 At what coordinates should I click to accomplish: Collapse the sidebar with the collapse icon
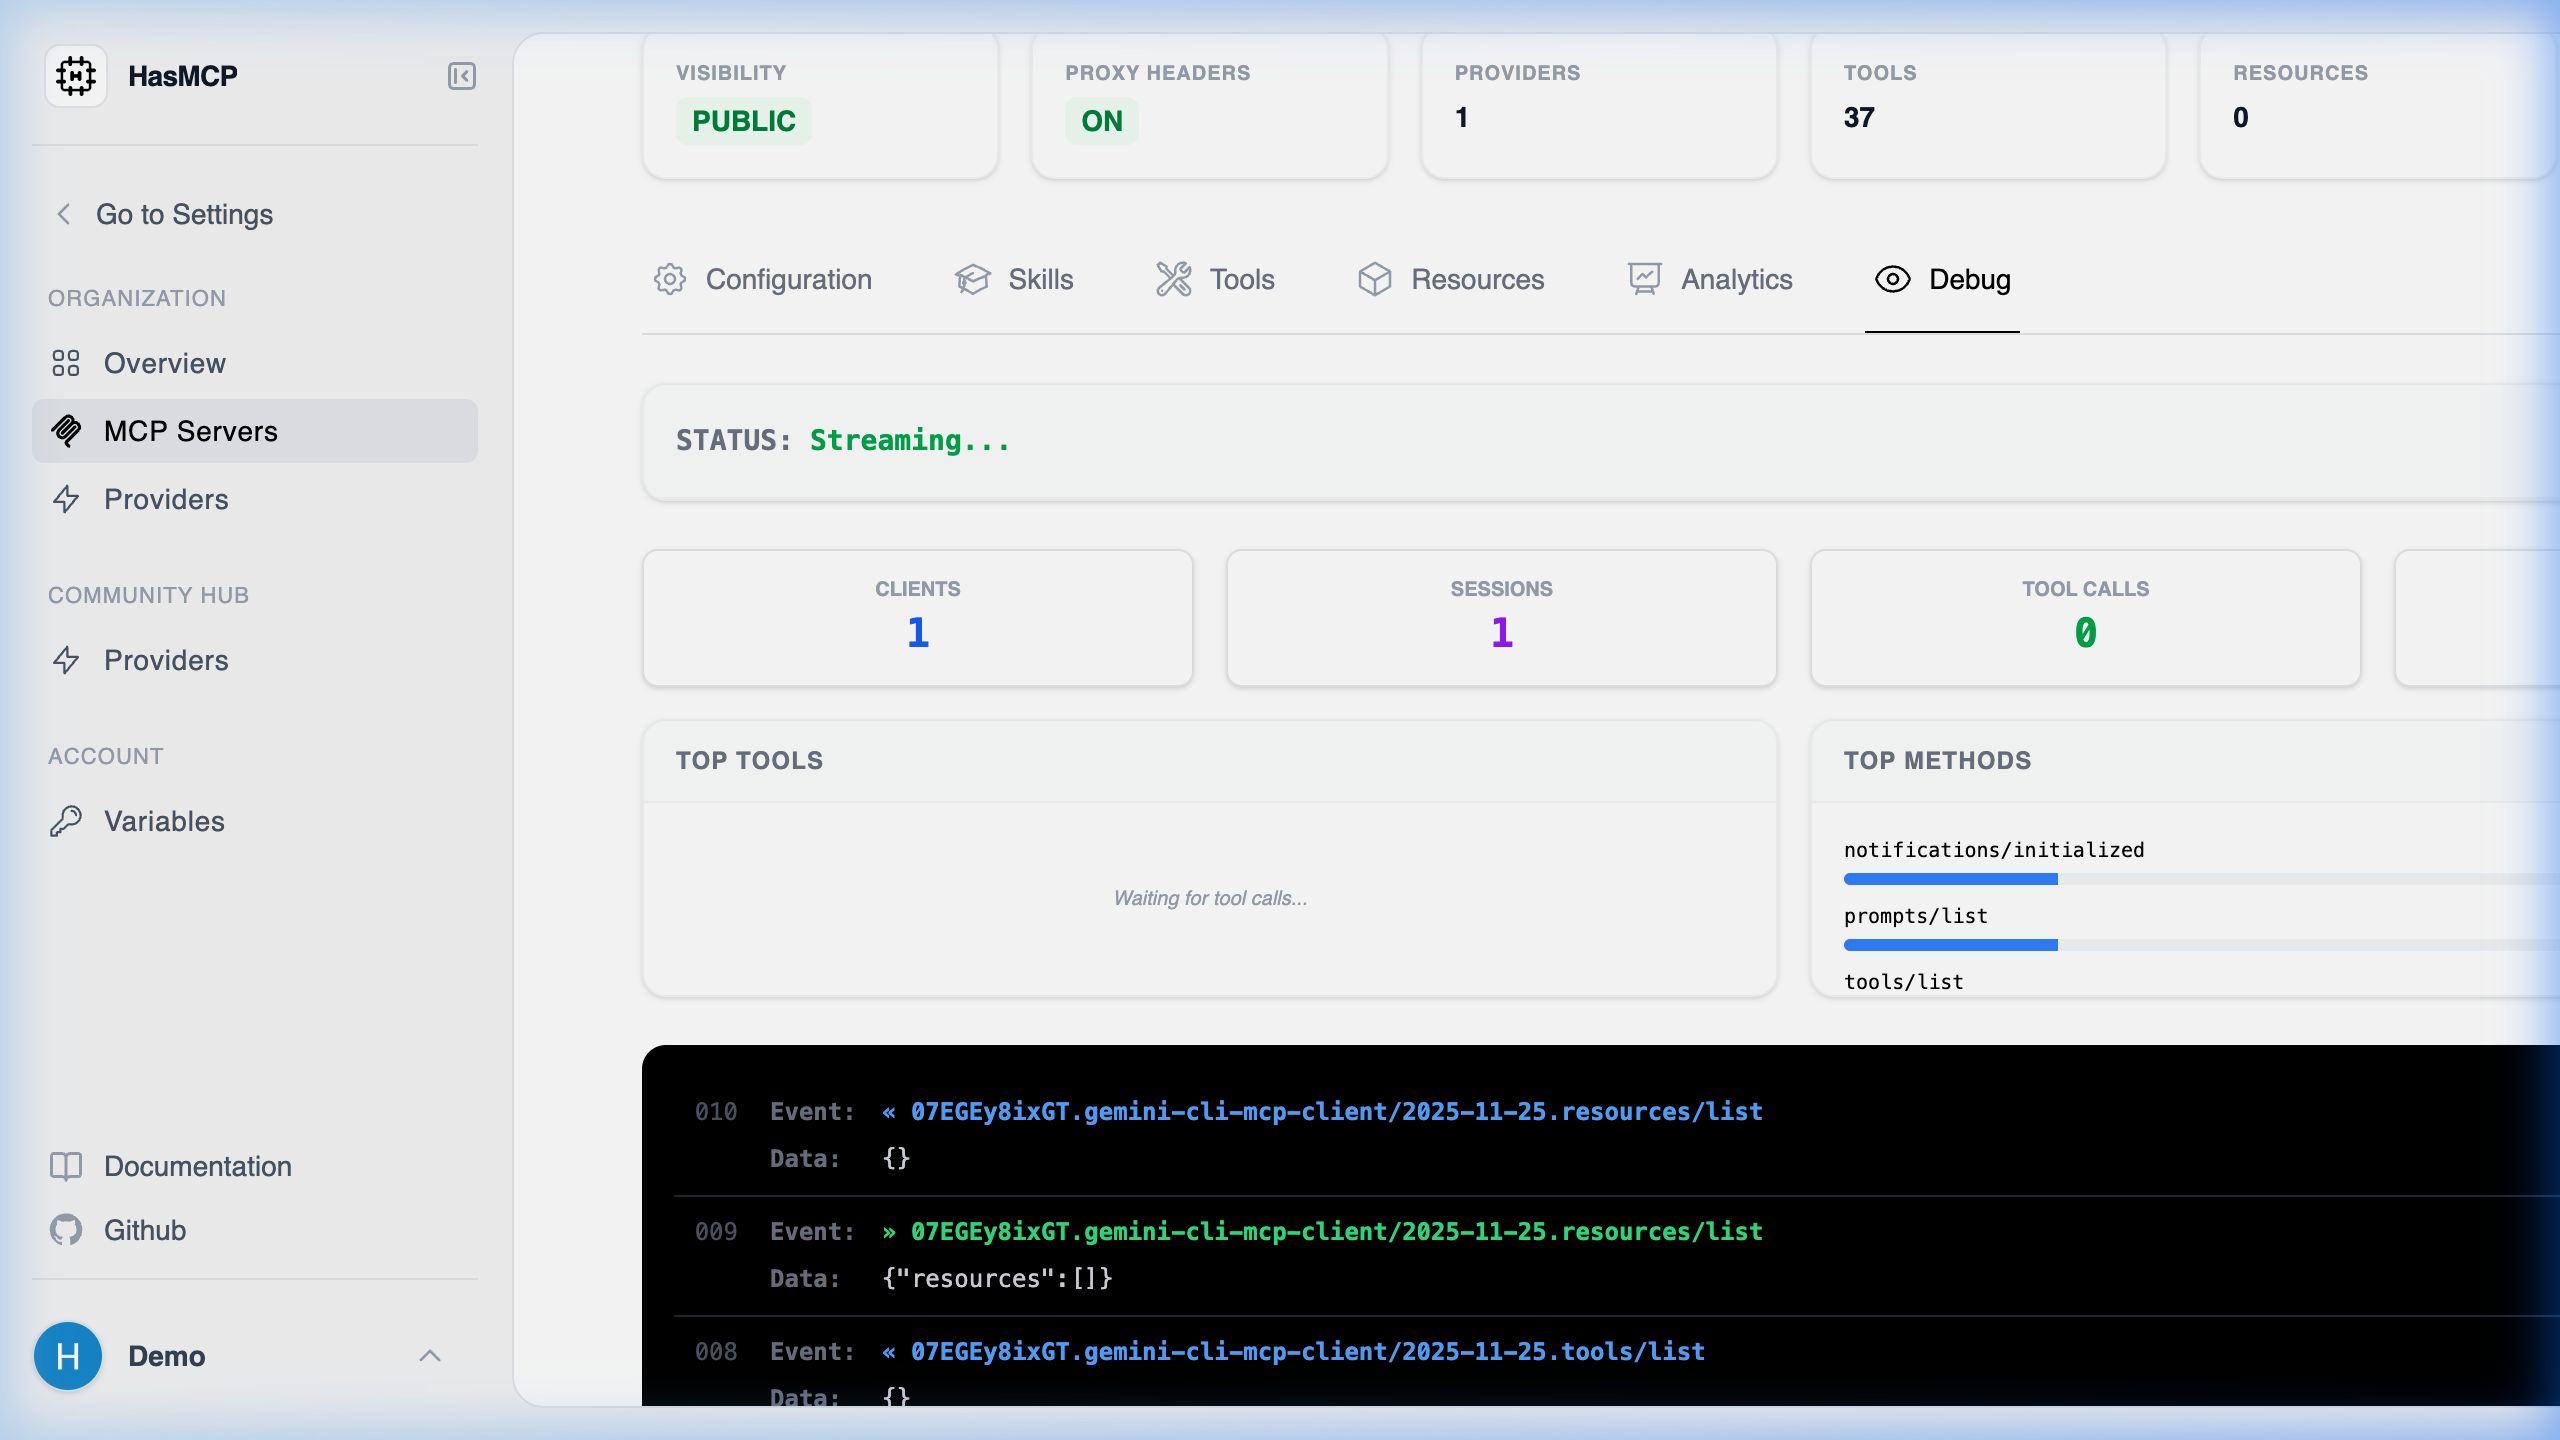point(461,76)
